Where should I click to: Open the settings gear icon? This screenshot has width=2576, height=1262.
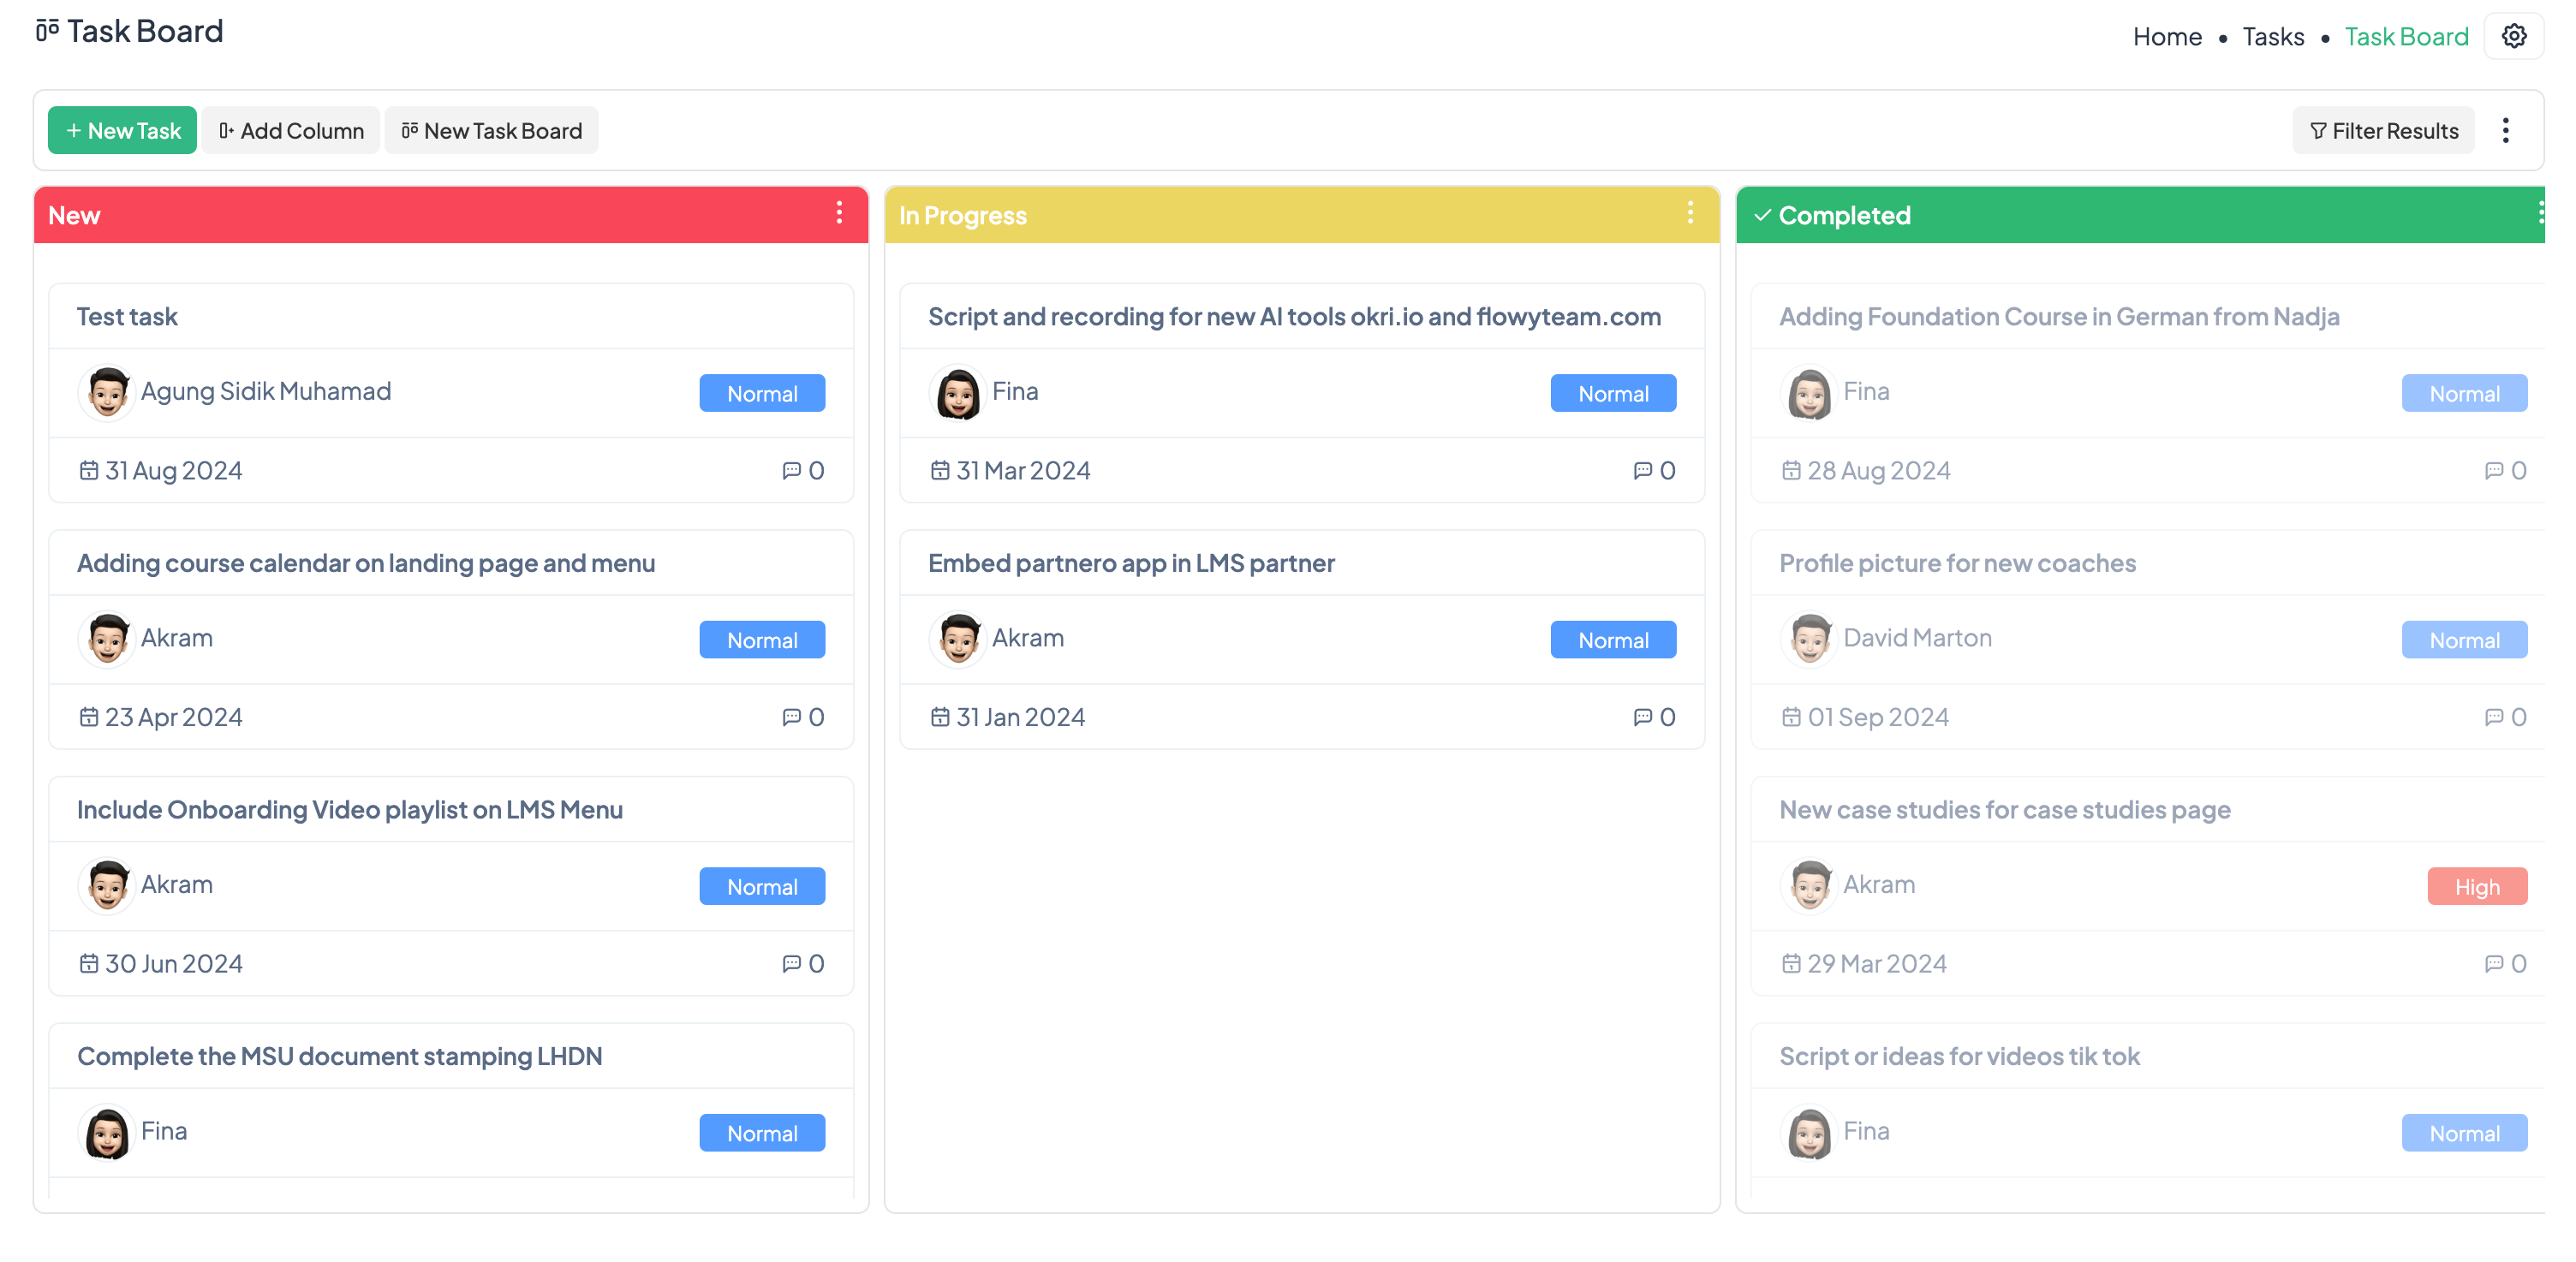(x=2513, y=37)
